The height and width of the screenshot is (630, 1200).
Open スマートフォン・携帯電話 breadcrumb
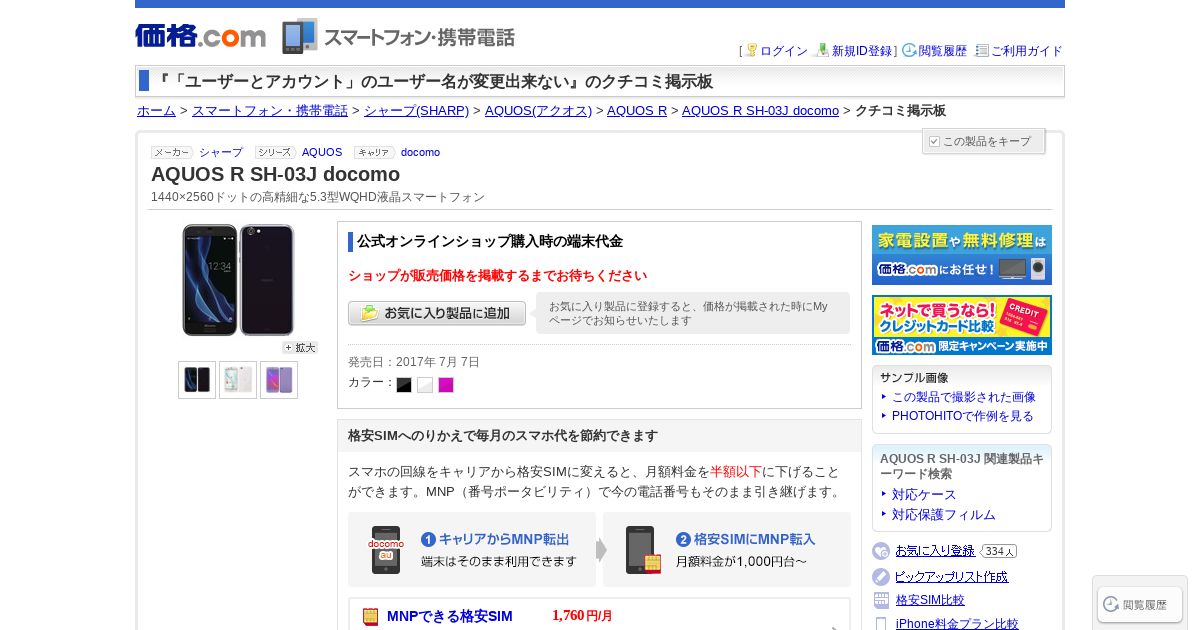point(270,111)
